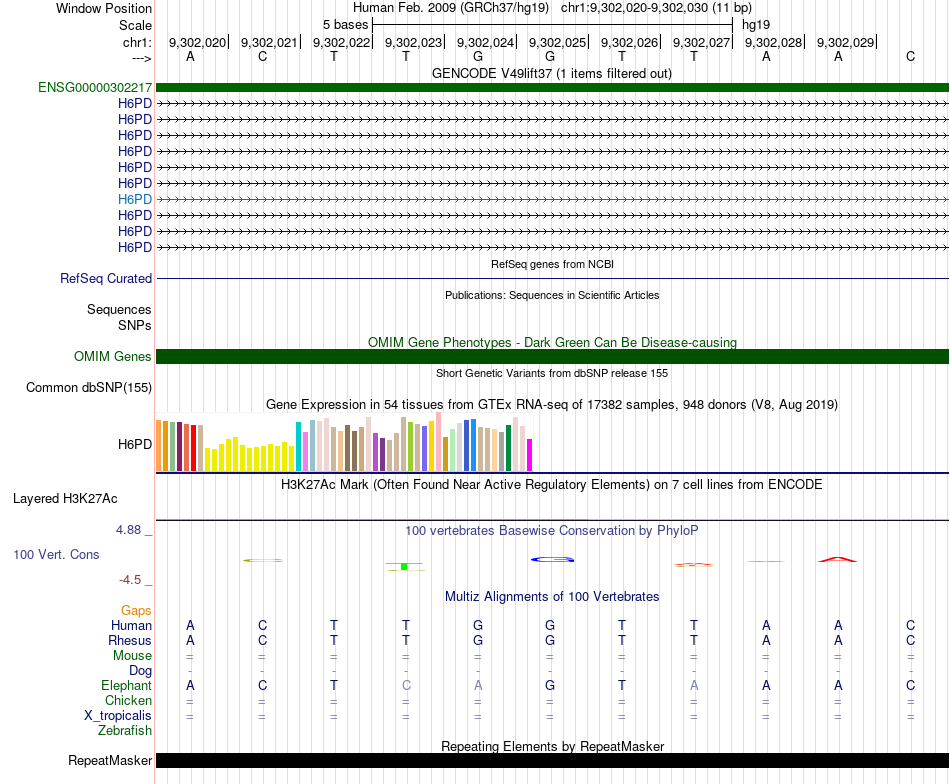Image resolution: width=950 pixels, height=784 pixels.
Task: Click '100 vertebrates Basewise Conservation by PhyloP' title
Action: [x=552, y=531]
